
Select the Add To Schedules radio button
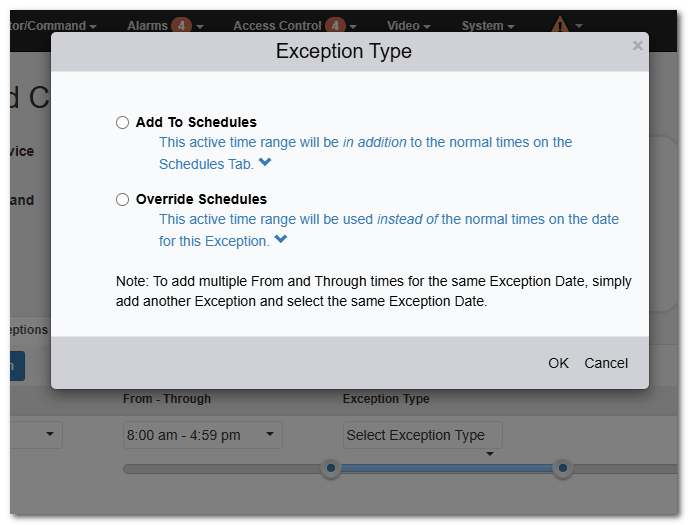pyautogui.click(x=122, y=122)
